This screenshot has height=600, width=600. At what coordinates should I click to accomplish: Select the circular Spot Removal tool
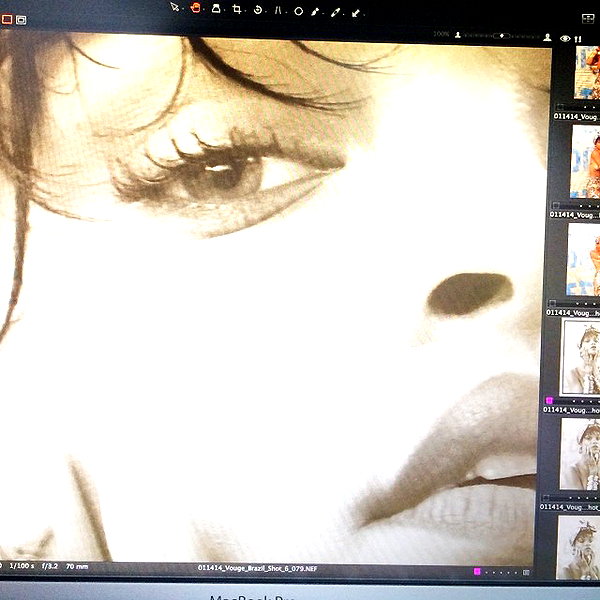[x=298, y=11]
